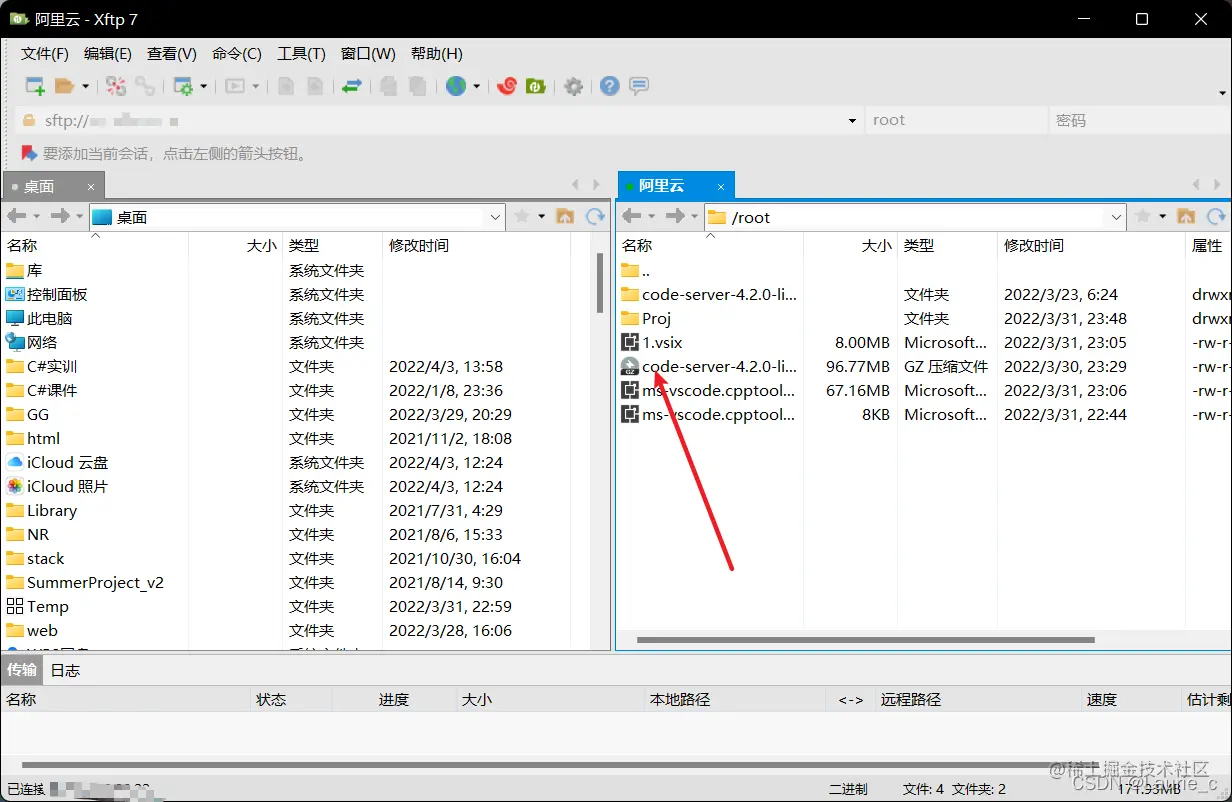The image size is (1232, 802).
Task: Click local pane favorites star icon
Action: pyautogui.click(x=522, y=216)
